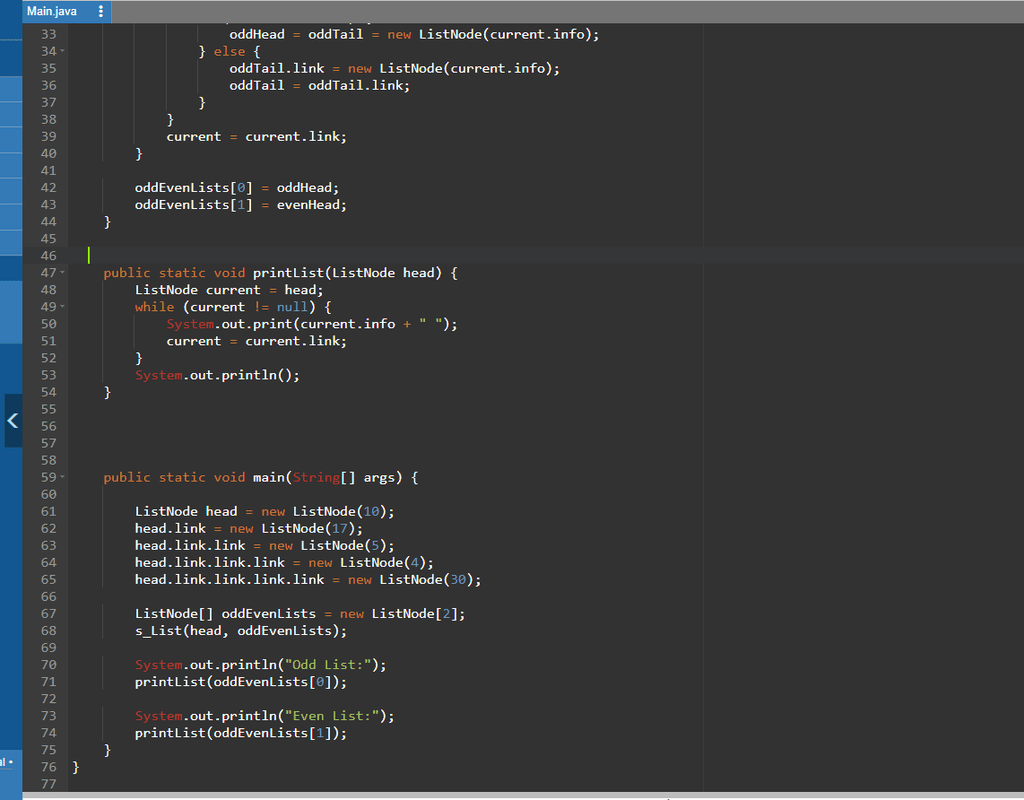1024x800 pixels.
Task: Click 'oddEvenLists[0]' assignment on line 42
Action: 193,188
